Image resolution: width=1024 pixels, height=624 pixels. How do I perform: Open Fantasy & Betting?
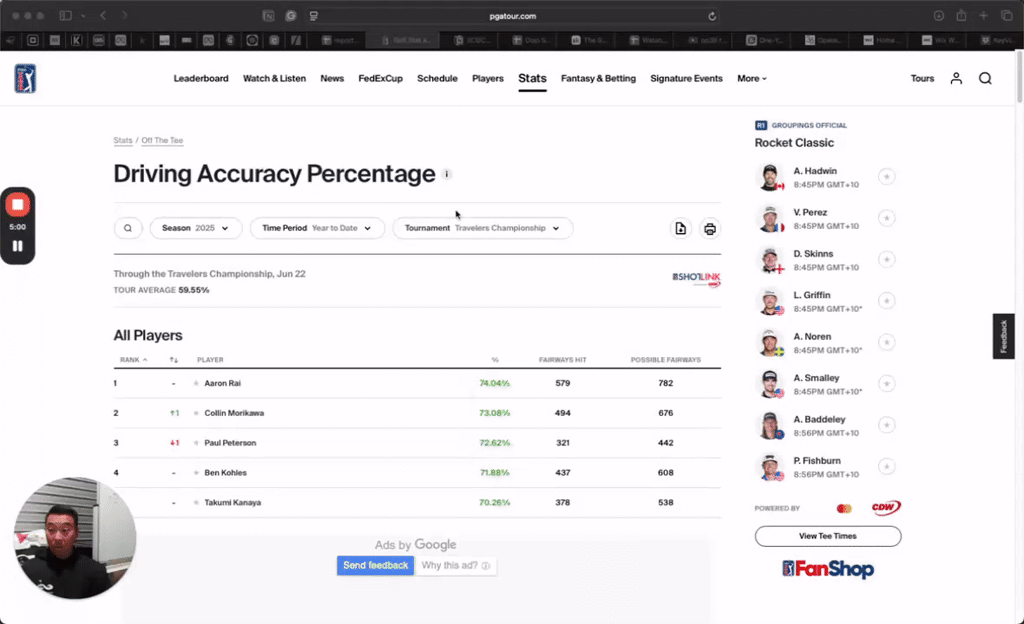[598, 78]
